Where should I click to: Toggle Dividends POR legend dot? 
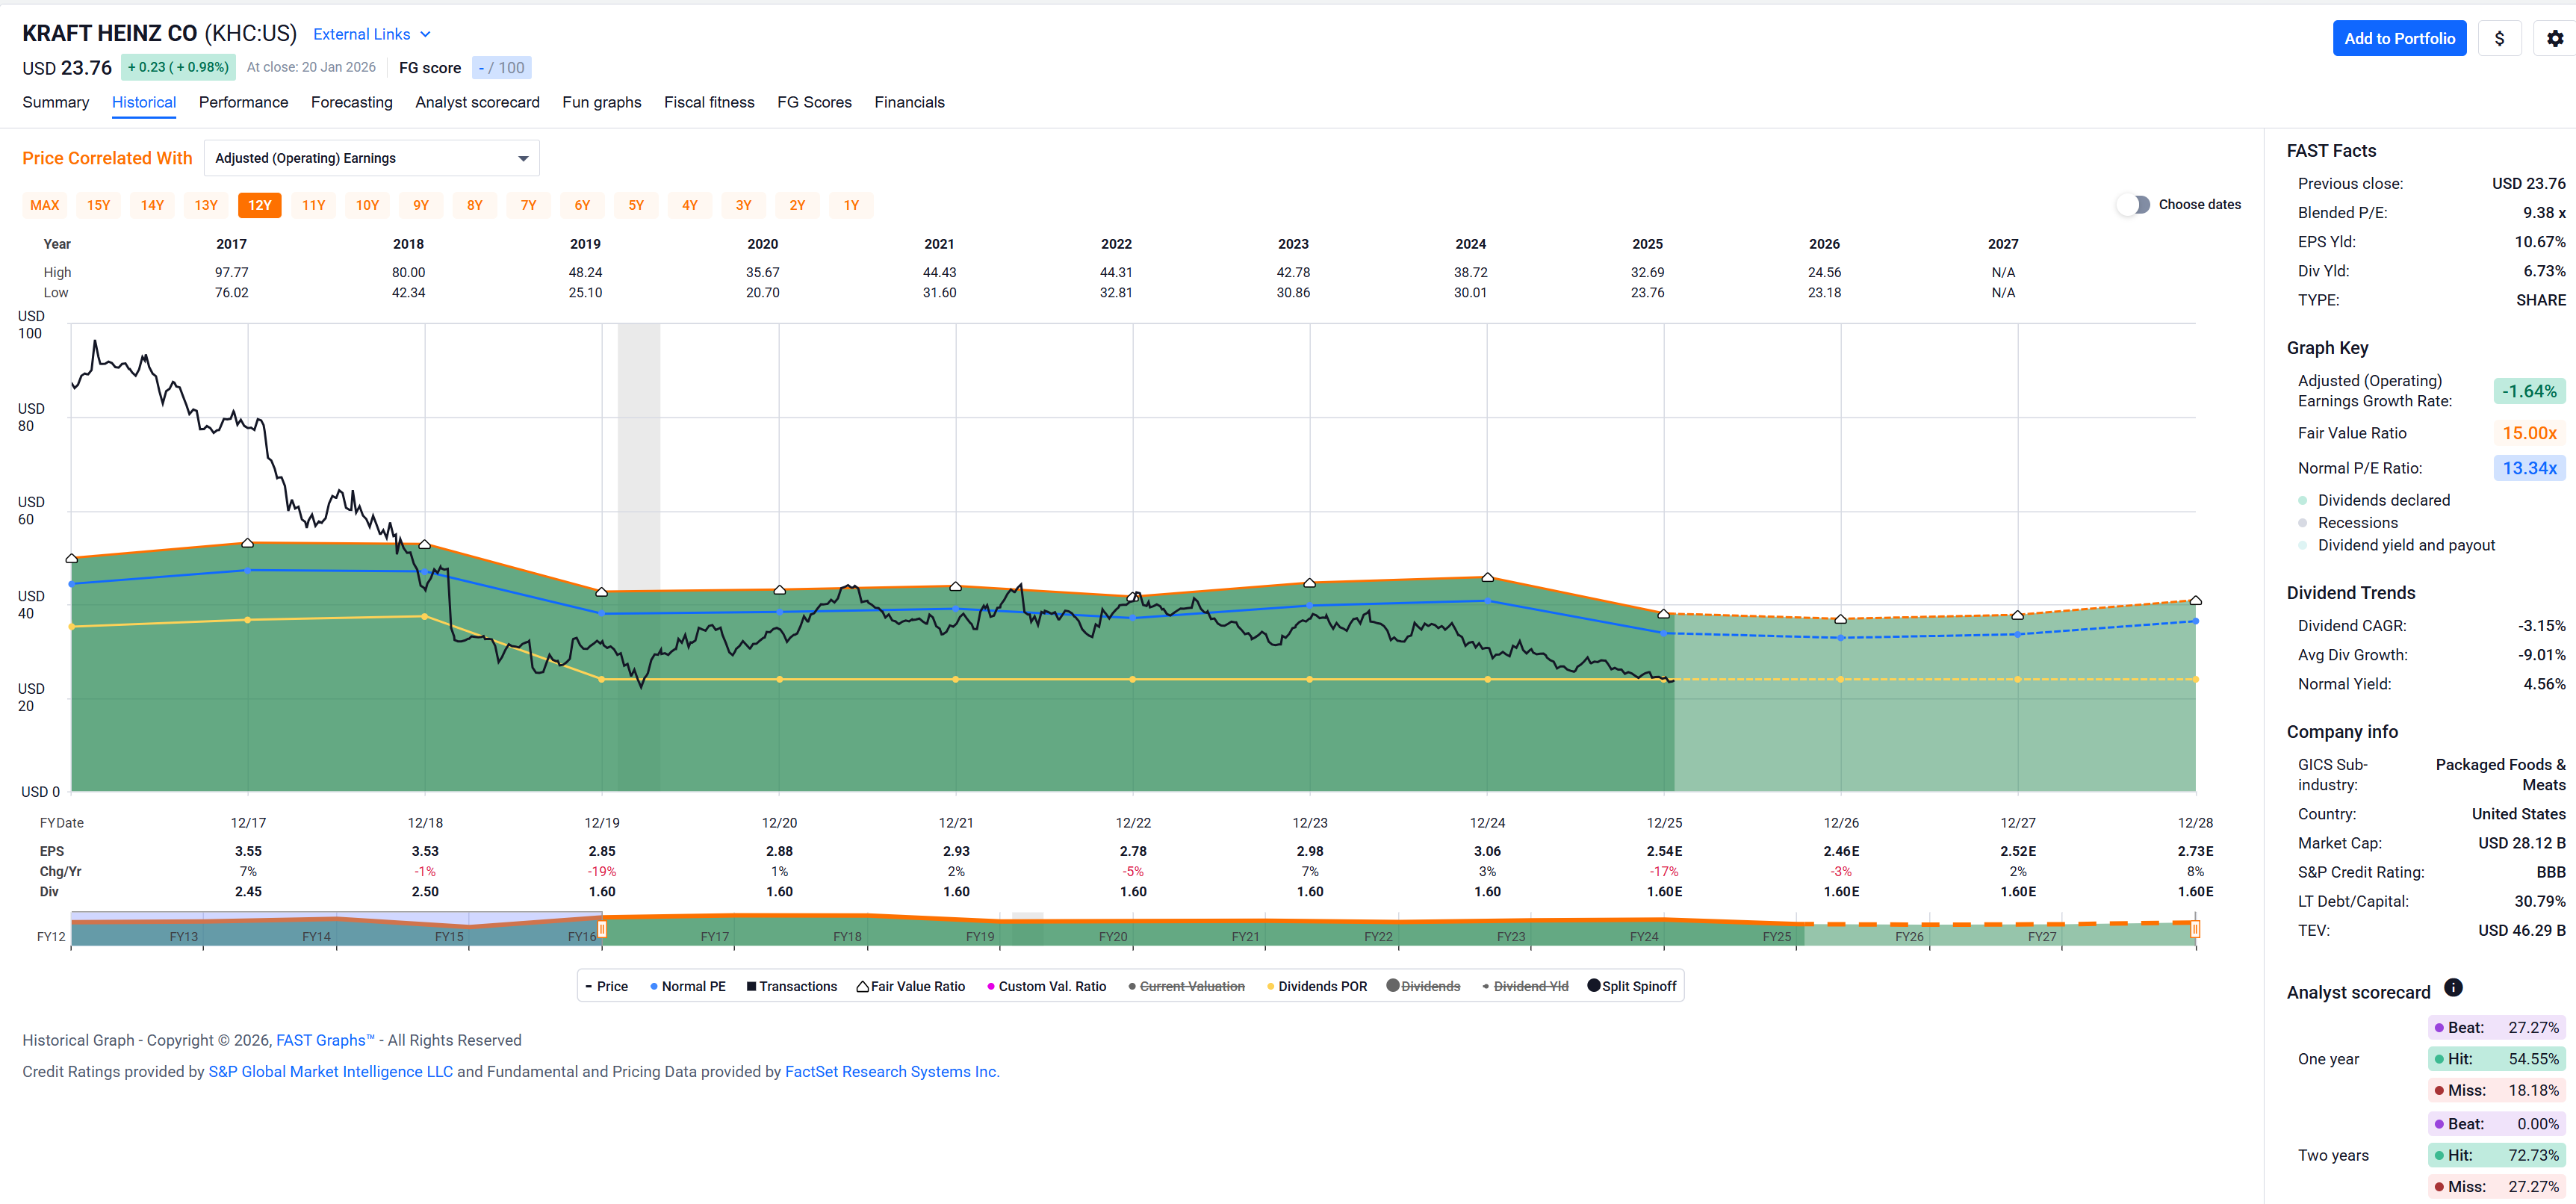1316,987
